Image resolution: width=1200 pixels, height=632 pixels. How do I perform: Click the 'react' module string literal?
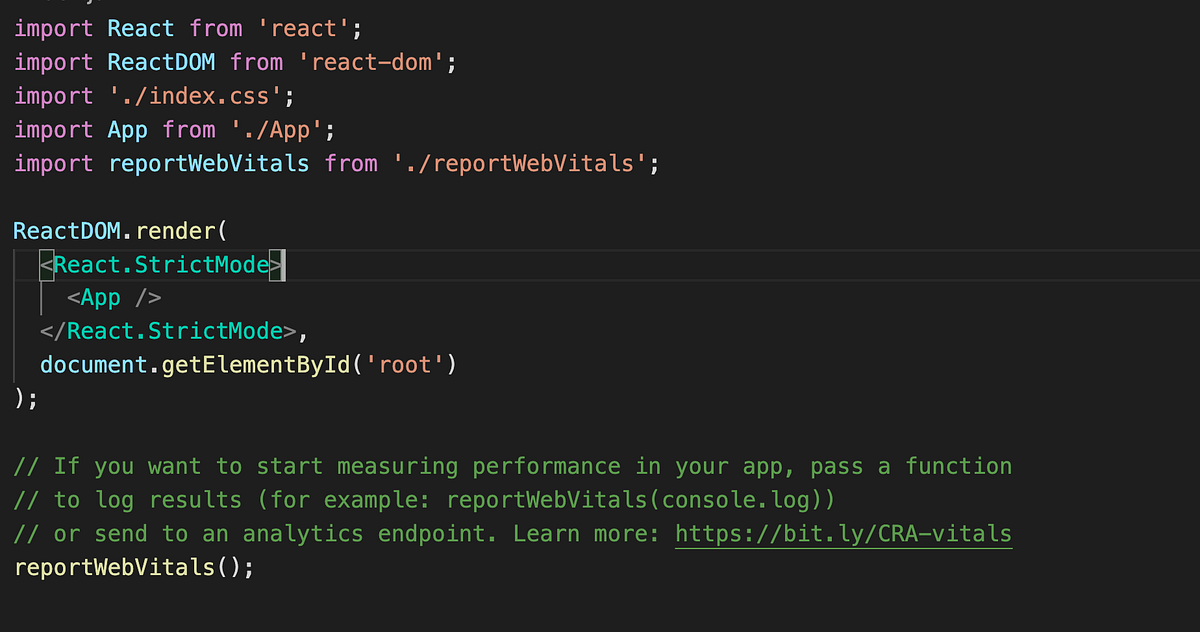coord(302,28)
